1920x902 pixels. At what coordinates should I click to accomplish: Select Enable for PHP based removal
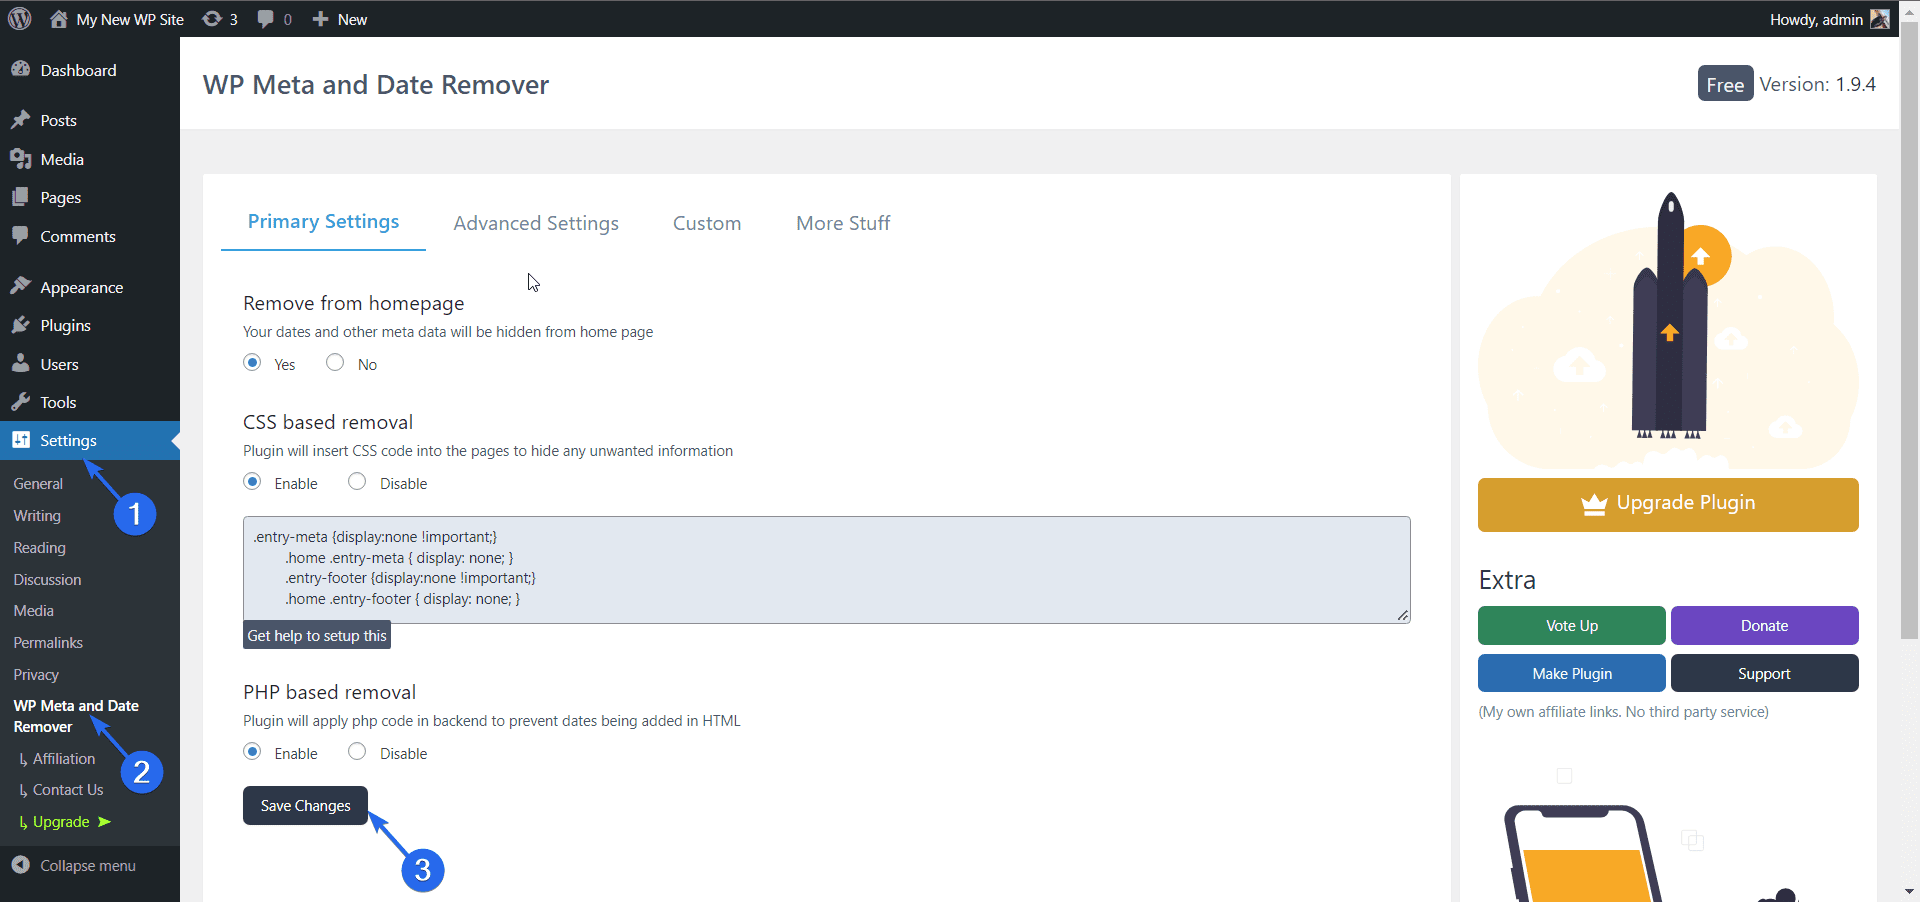click(x=252, y=751)
